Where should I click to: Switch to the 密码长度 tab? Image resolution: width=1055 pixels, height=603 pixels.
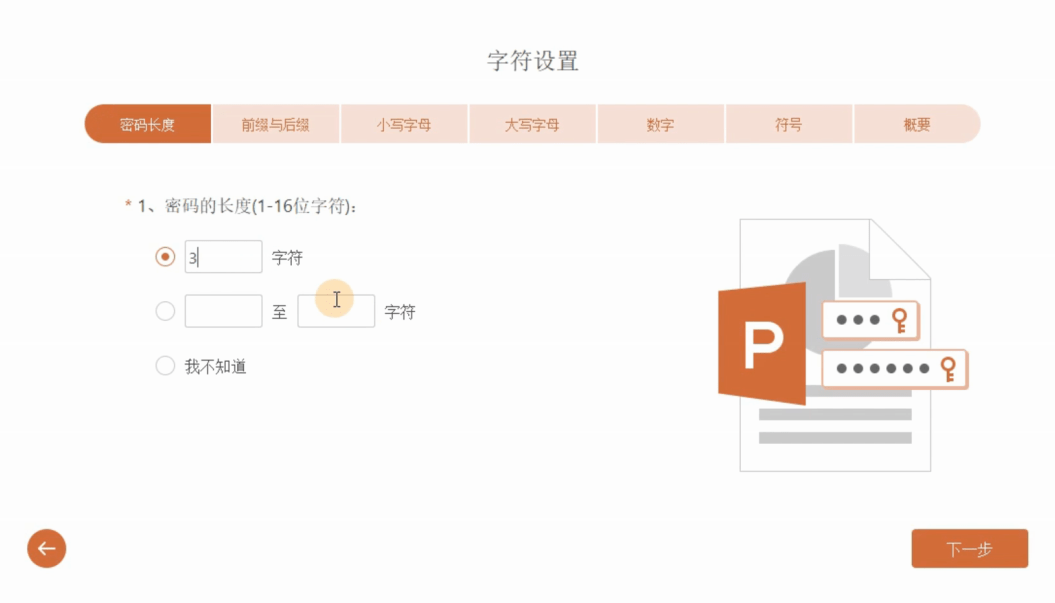click(x=148, y=125)
